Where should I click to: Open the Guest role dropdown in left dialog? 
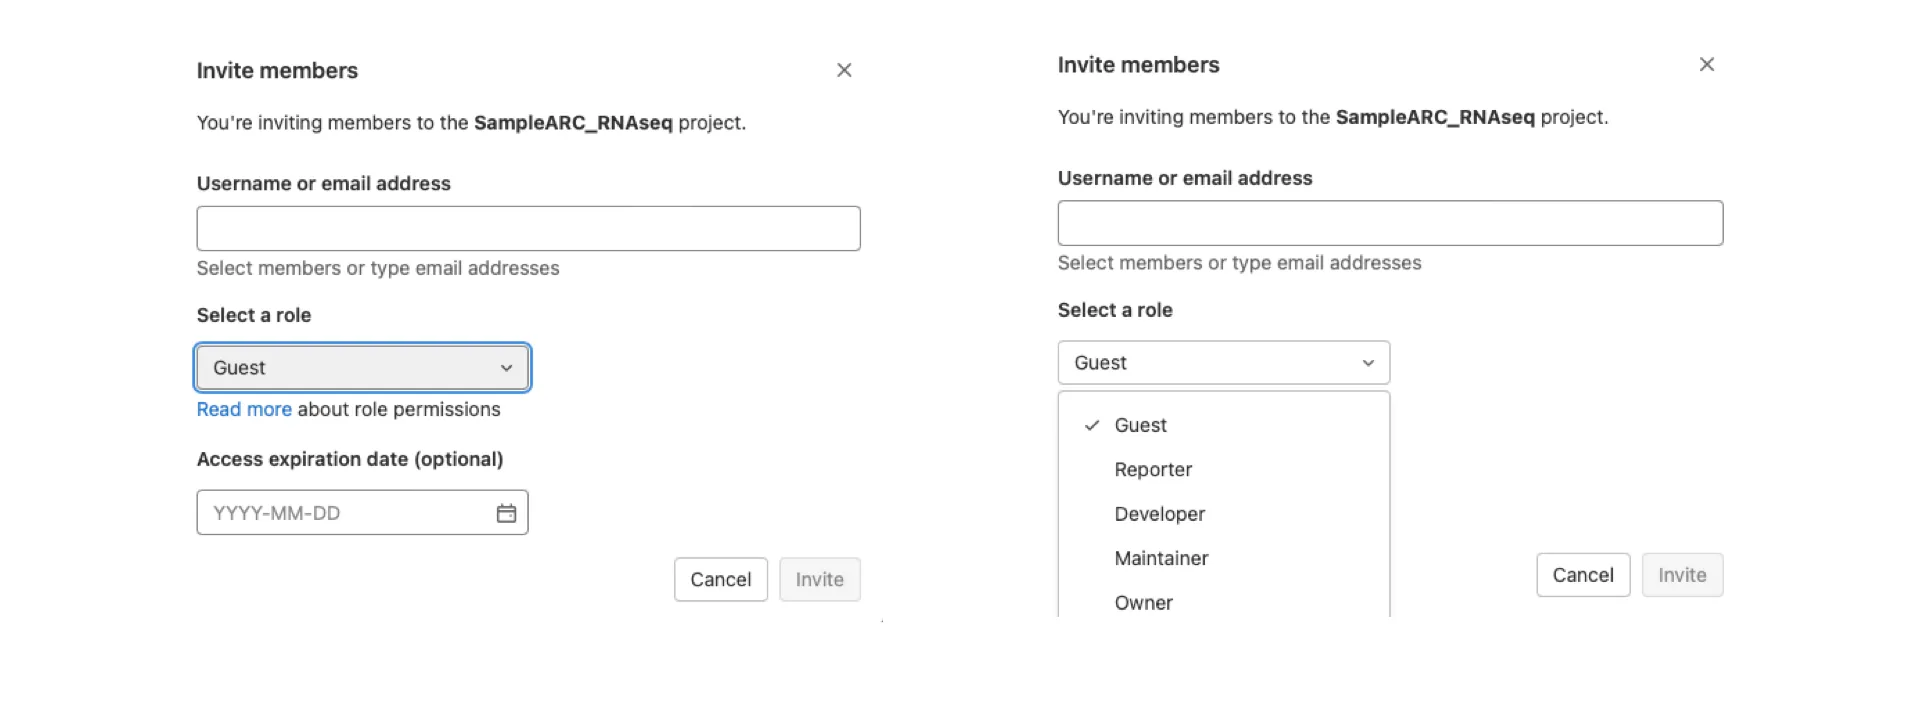coord(362,367)
